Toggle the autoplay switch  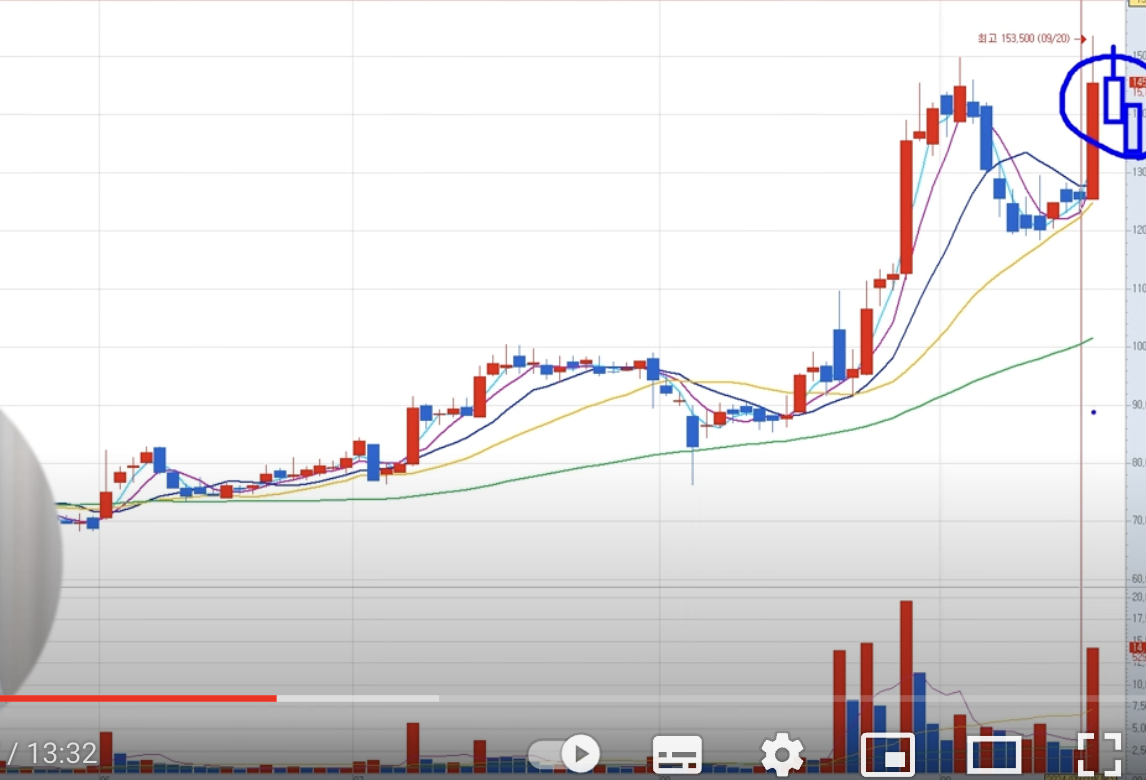[564, 754]
